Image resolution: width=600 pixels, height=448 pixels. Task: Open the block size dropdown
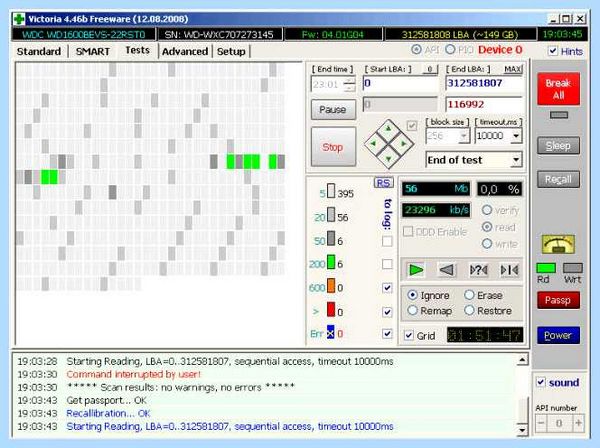click(448, 136)
